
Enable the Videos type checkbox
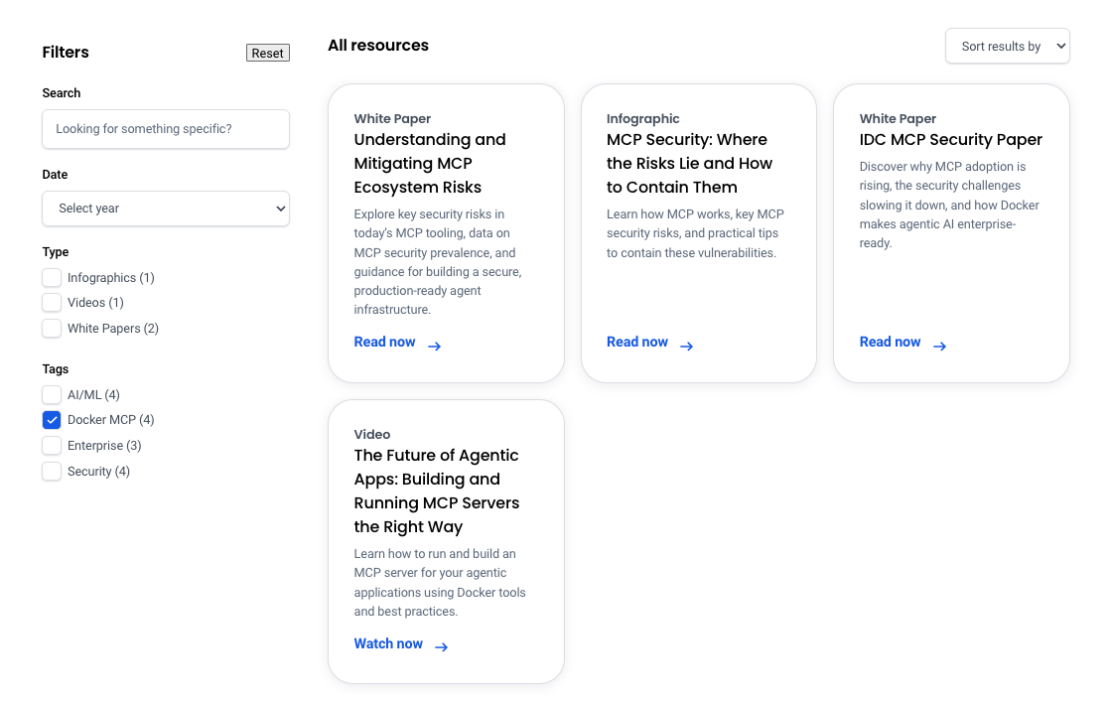click(x=52, y=302)
